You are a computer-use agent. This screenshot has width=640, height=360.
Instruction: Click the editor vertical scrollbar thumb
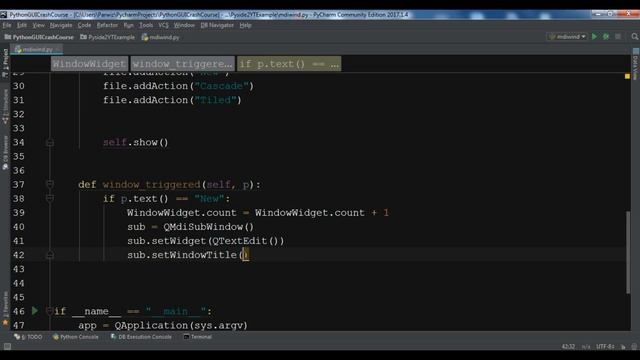pyautogui.click(x=628, y=252)
